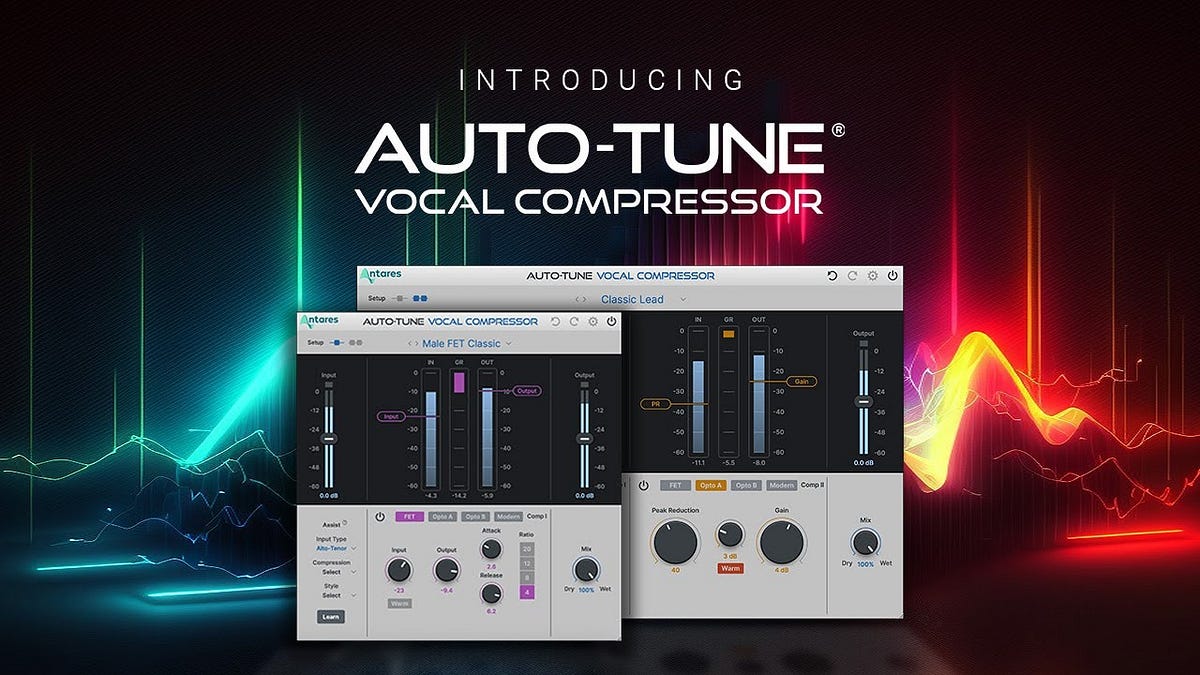The image size is (1200, 675).
Task: Toggle Comp I power button
Action: [380, 517]
